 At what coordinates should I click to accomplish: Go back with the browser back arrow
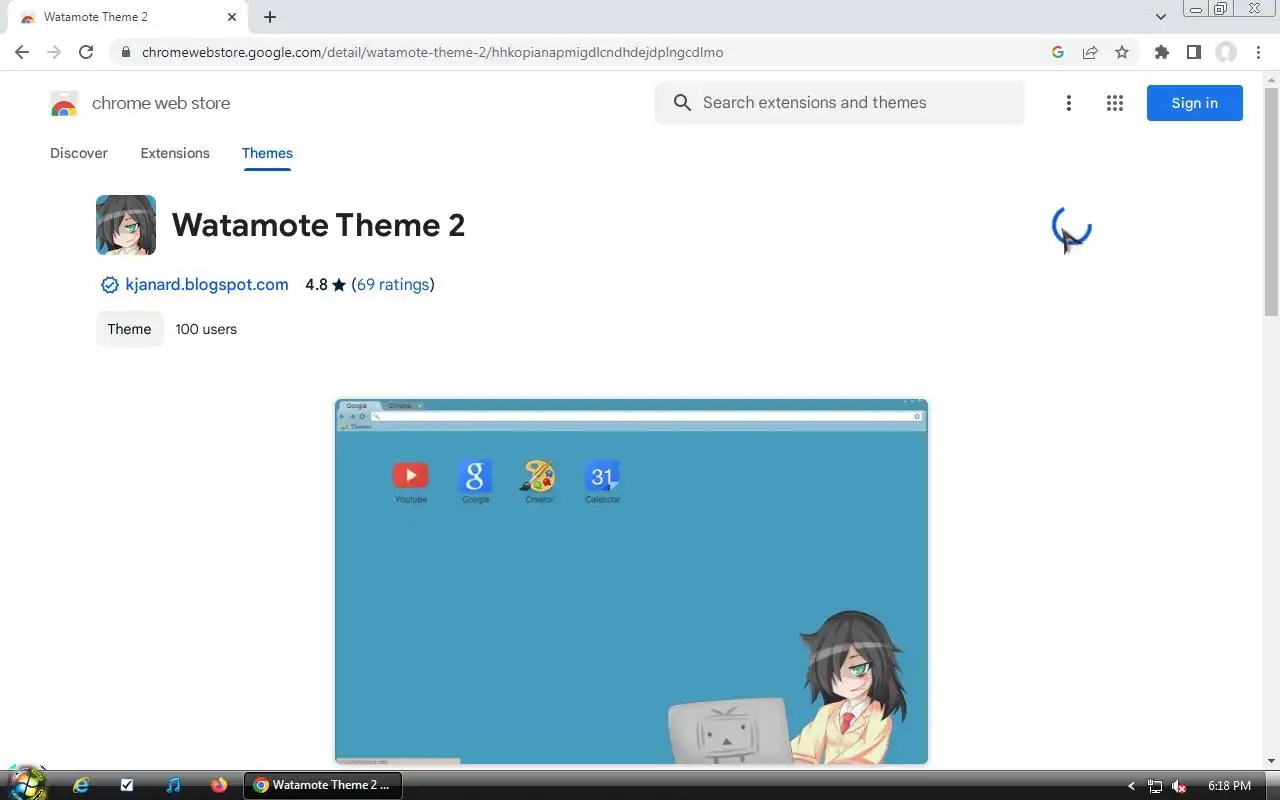(22, 52)
